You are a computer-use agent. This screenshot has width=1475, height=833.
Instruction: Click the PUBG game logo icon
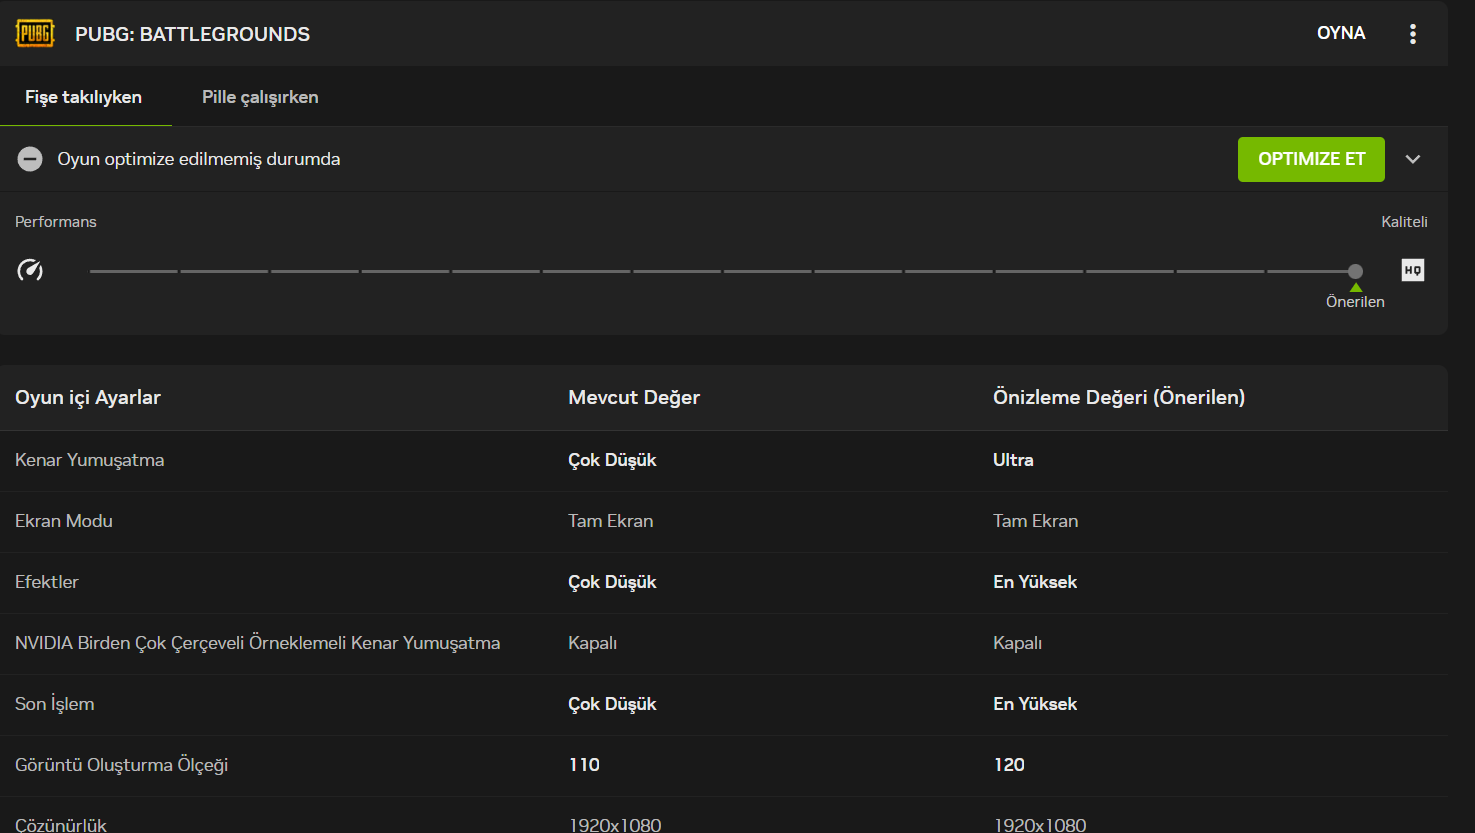pos(35,33)
